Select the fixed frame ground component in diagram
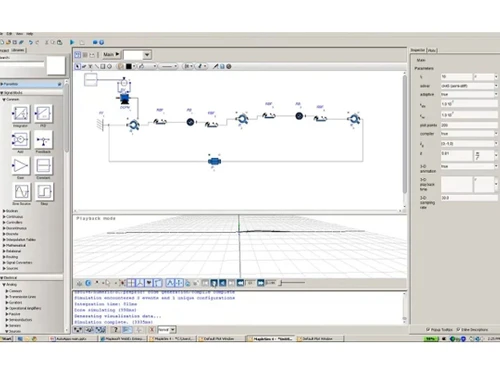The width and height of the screenshot is (500, 375). pyautogui.click(x=101, y=125)
